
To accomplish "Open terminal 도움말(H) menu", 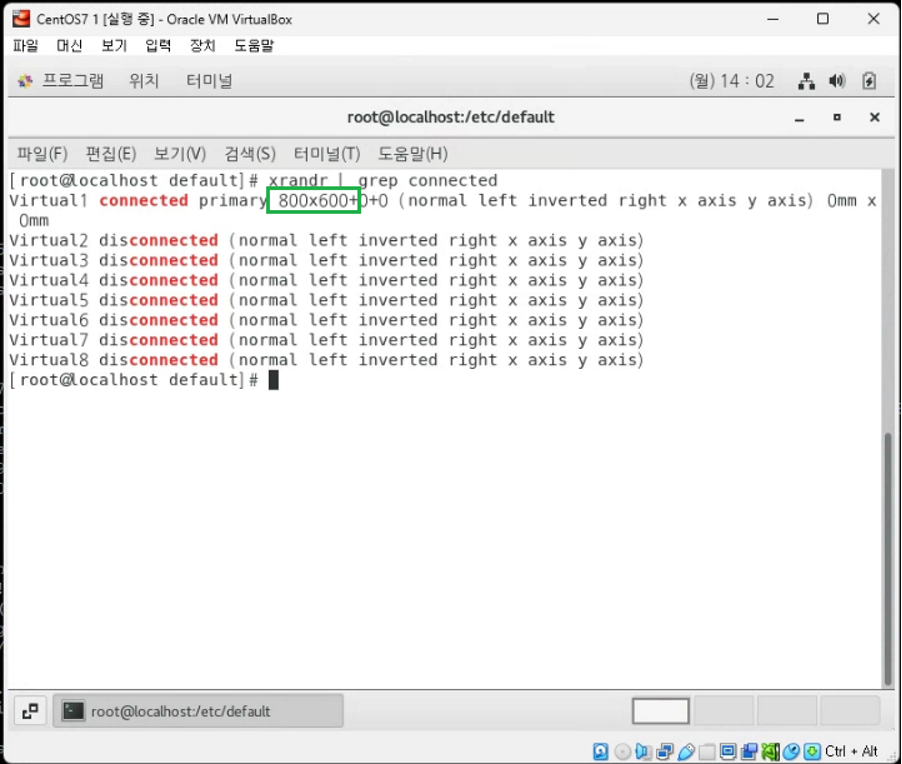I will pyautogui.click(x=412, y=154).
